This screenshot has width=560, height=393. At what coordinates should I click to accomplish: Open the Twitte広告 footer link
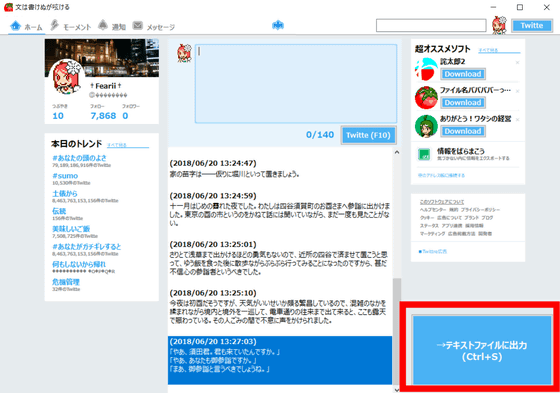[433, 252]
